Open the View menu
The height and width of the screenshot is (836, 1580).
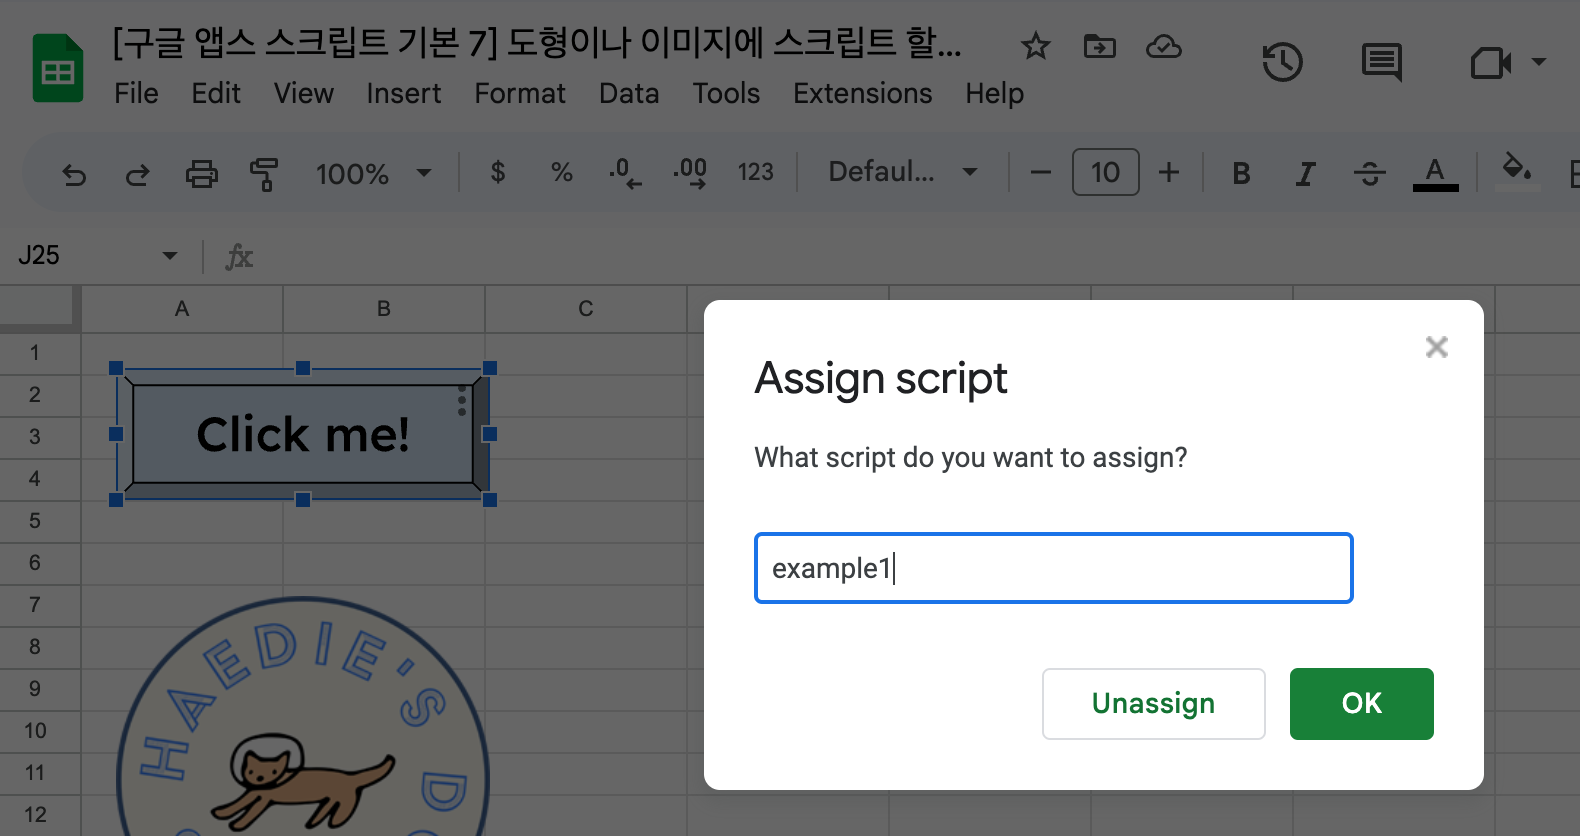click(304, 93)
